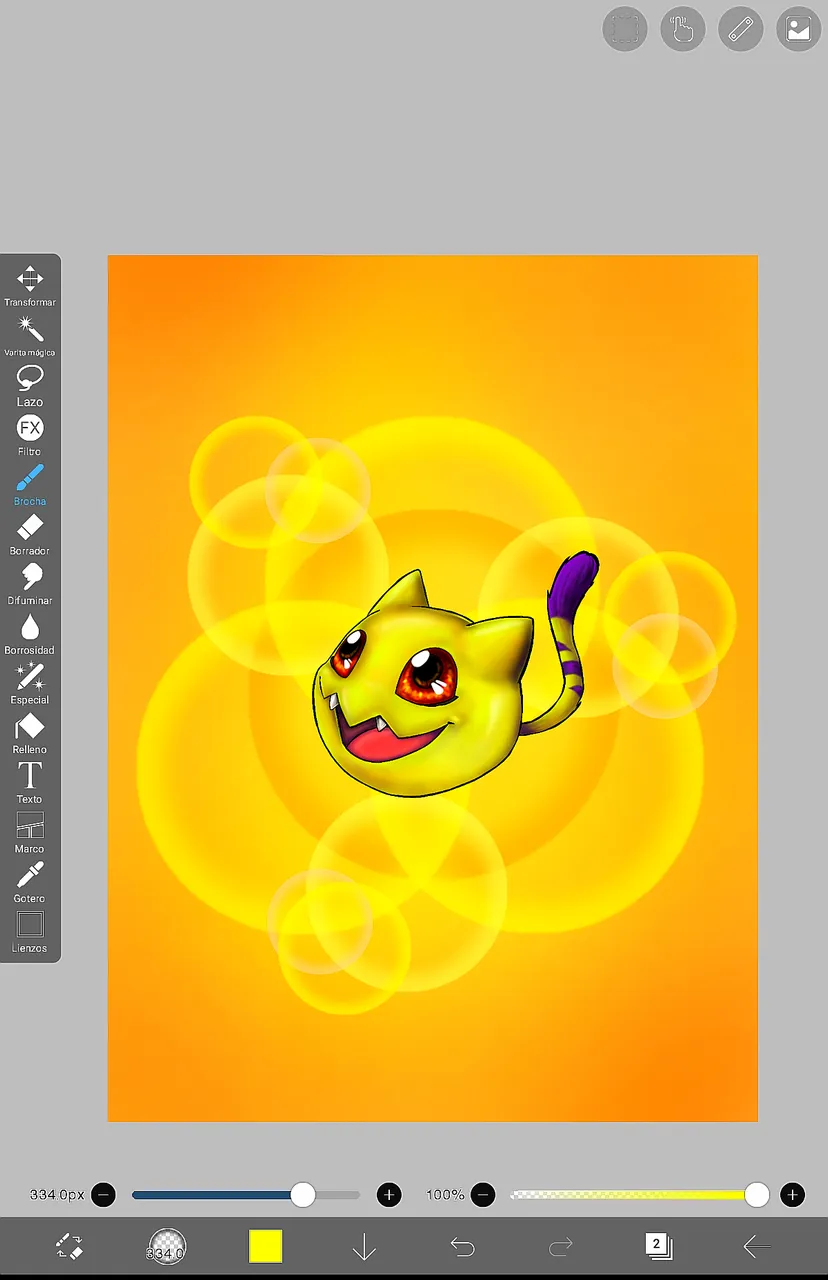
Task: Click the brush size slider handle
Action: (x=303, y=1194)
